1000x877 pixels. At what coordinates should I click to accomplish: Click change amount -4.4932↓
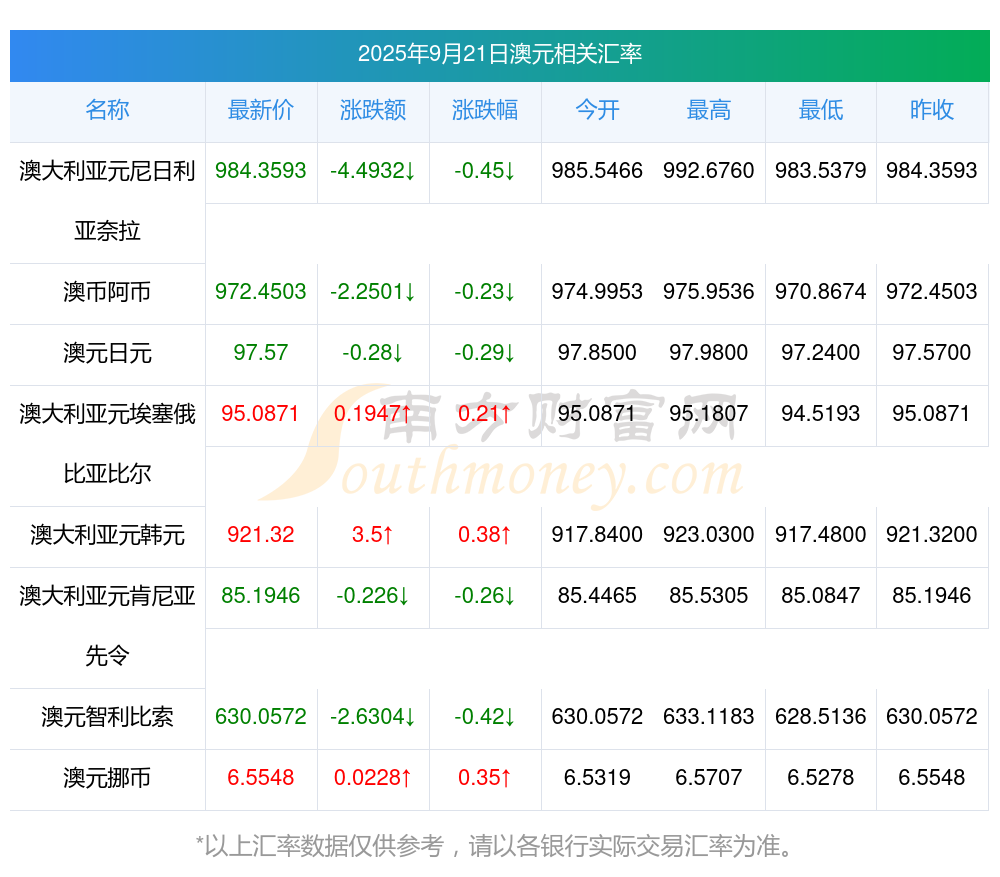pos(373,171)
